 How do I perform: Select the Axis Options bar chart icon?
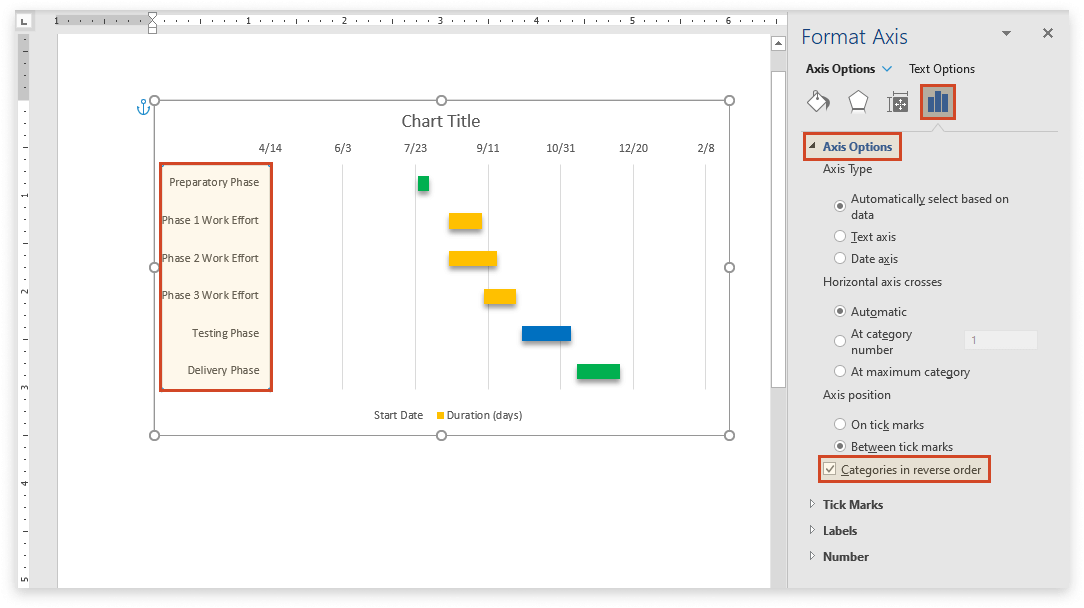pos(937,102)
